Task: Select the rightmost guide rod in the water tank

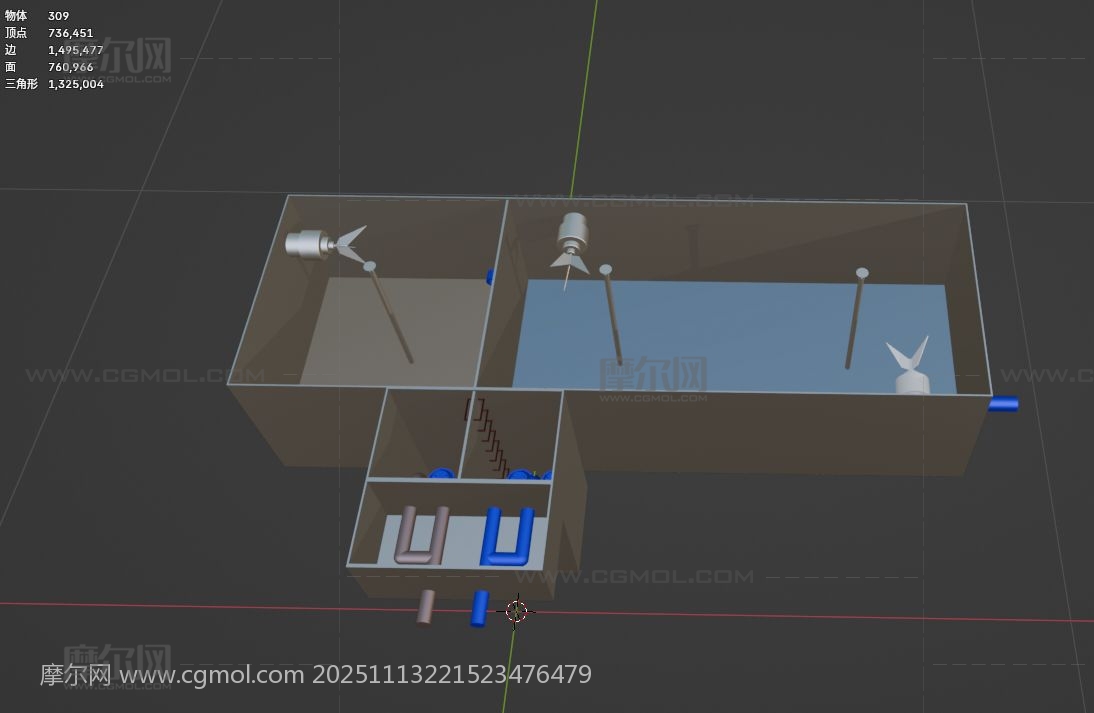Action: 855,318
